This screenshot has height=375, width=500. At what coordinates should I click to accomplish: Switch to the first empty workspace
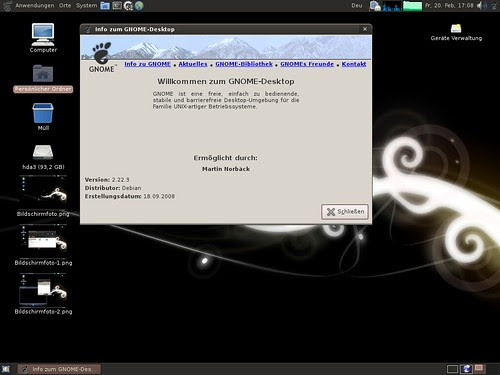click(x=452, y=369)
